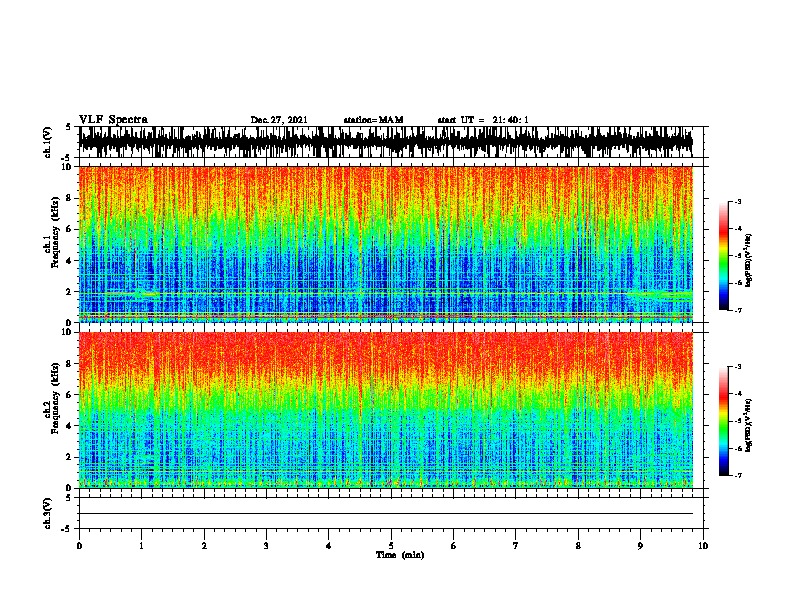The image size is (792, 612).
Task: Click time tick label "1" on x-axis
Action: point(141,546)
